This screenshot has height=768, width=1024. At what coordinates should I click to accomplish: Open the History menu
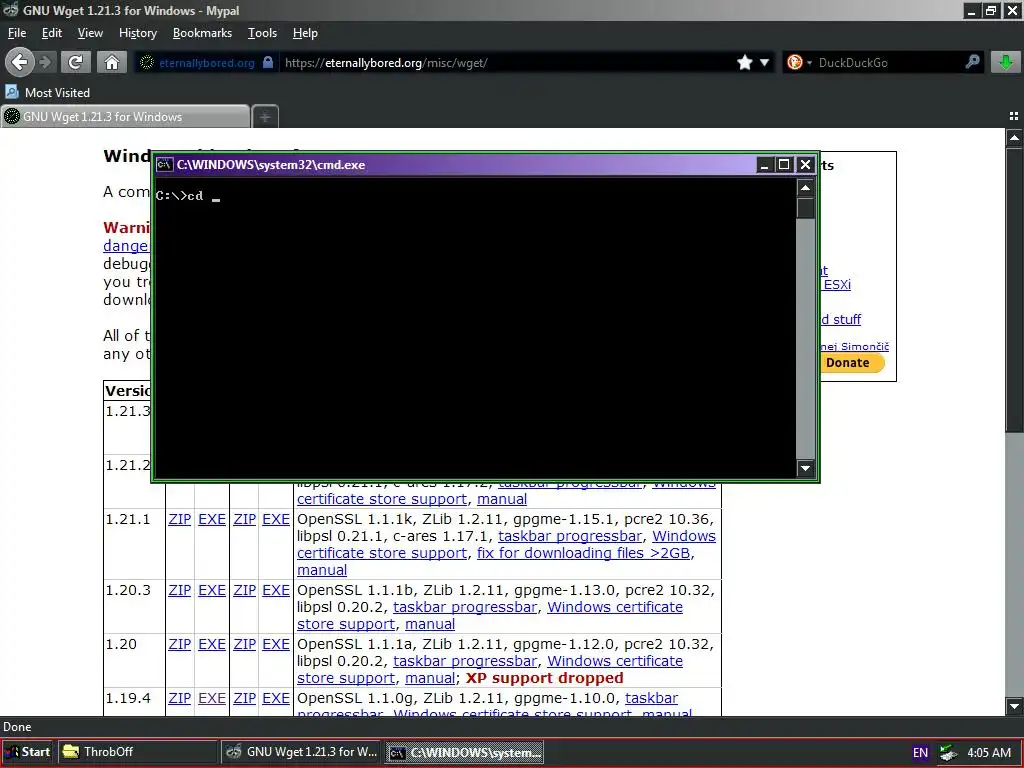point(138,33)
